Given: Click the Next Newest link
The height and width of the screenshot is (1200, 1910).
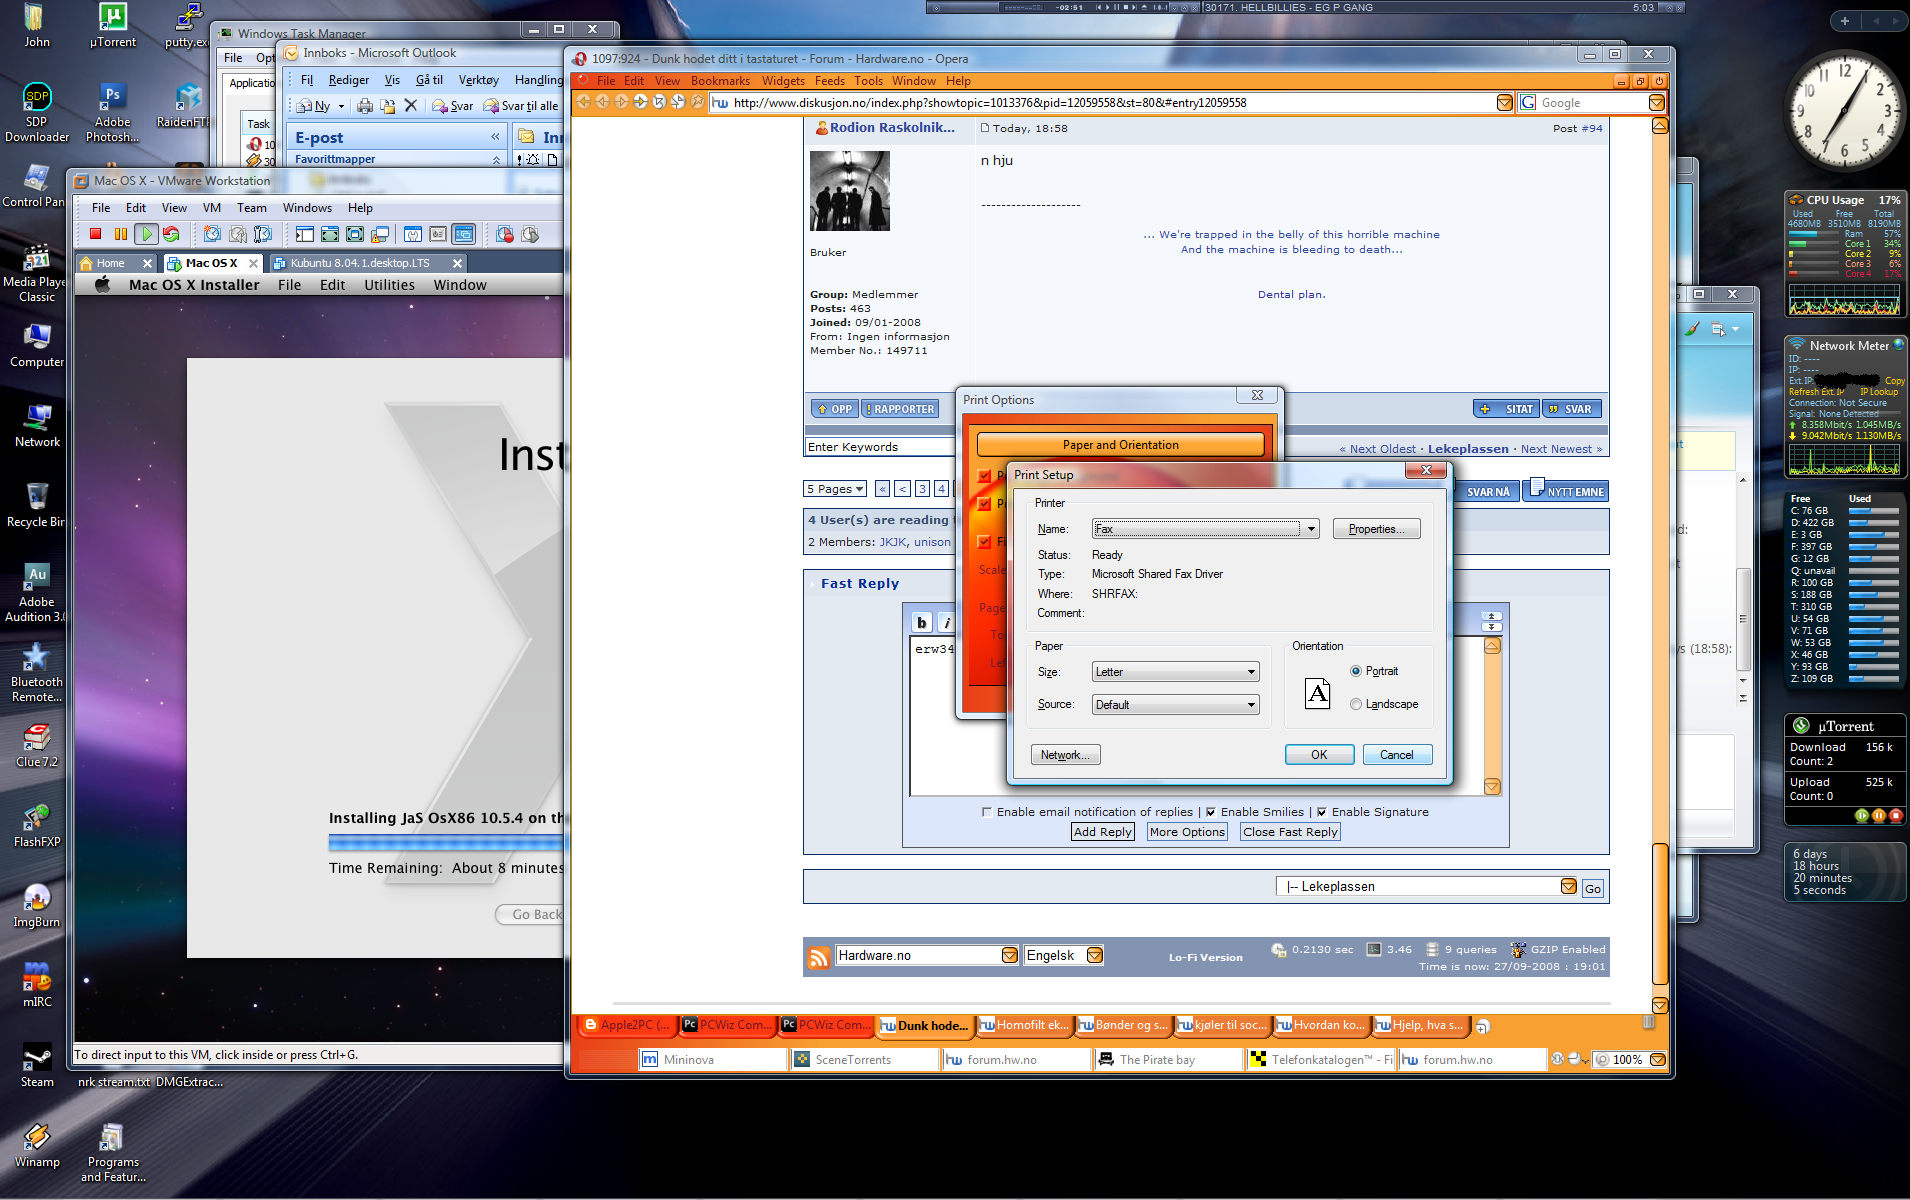Looking at the screenshot, I should tap(1556, 449).
